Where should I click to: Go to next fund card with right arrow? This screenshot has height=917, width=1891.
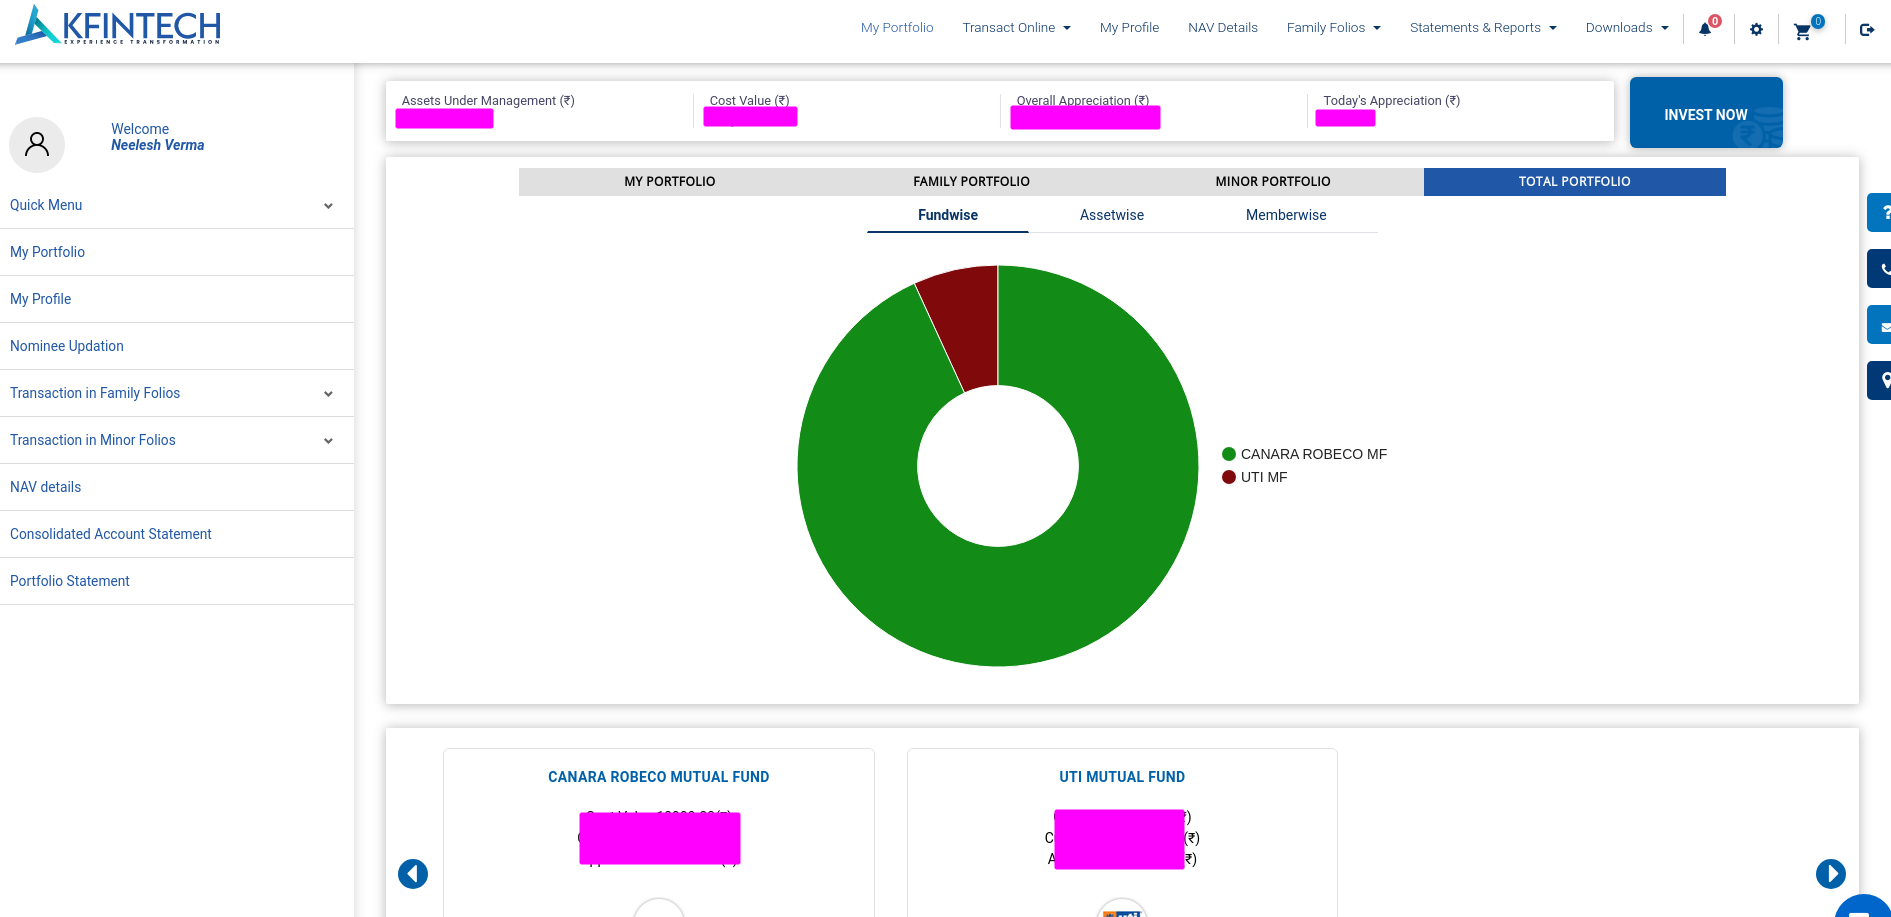coord(1830,873)
